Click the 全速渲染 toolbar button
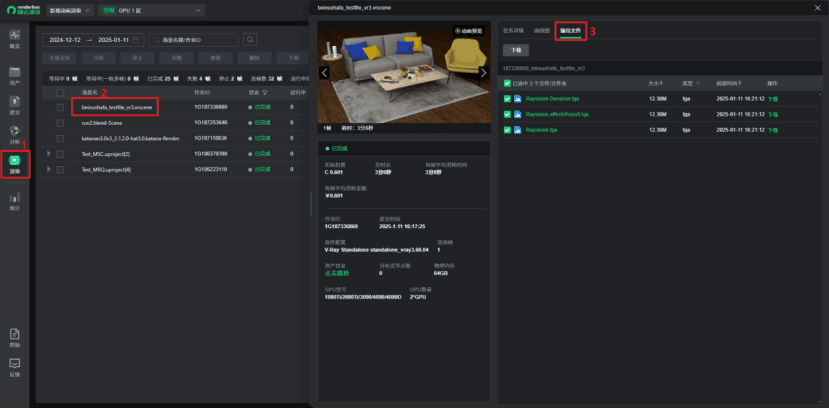The width and height of the screenshot is (829, 409). pos(60,58)
